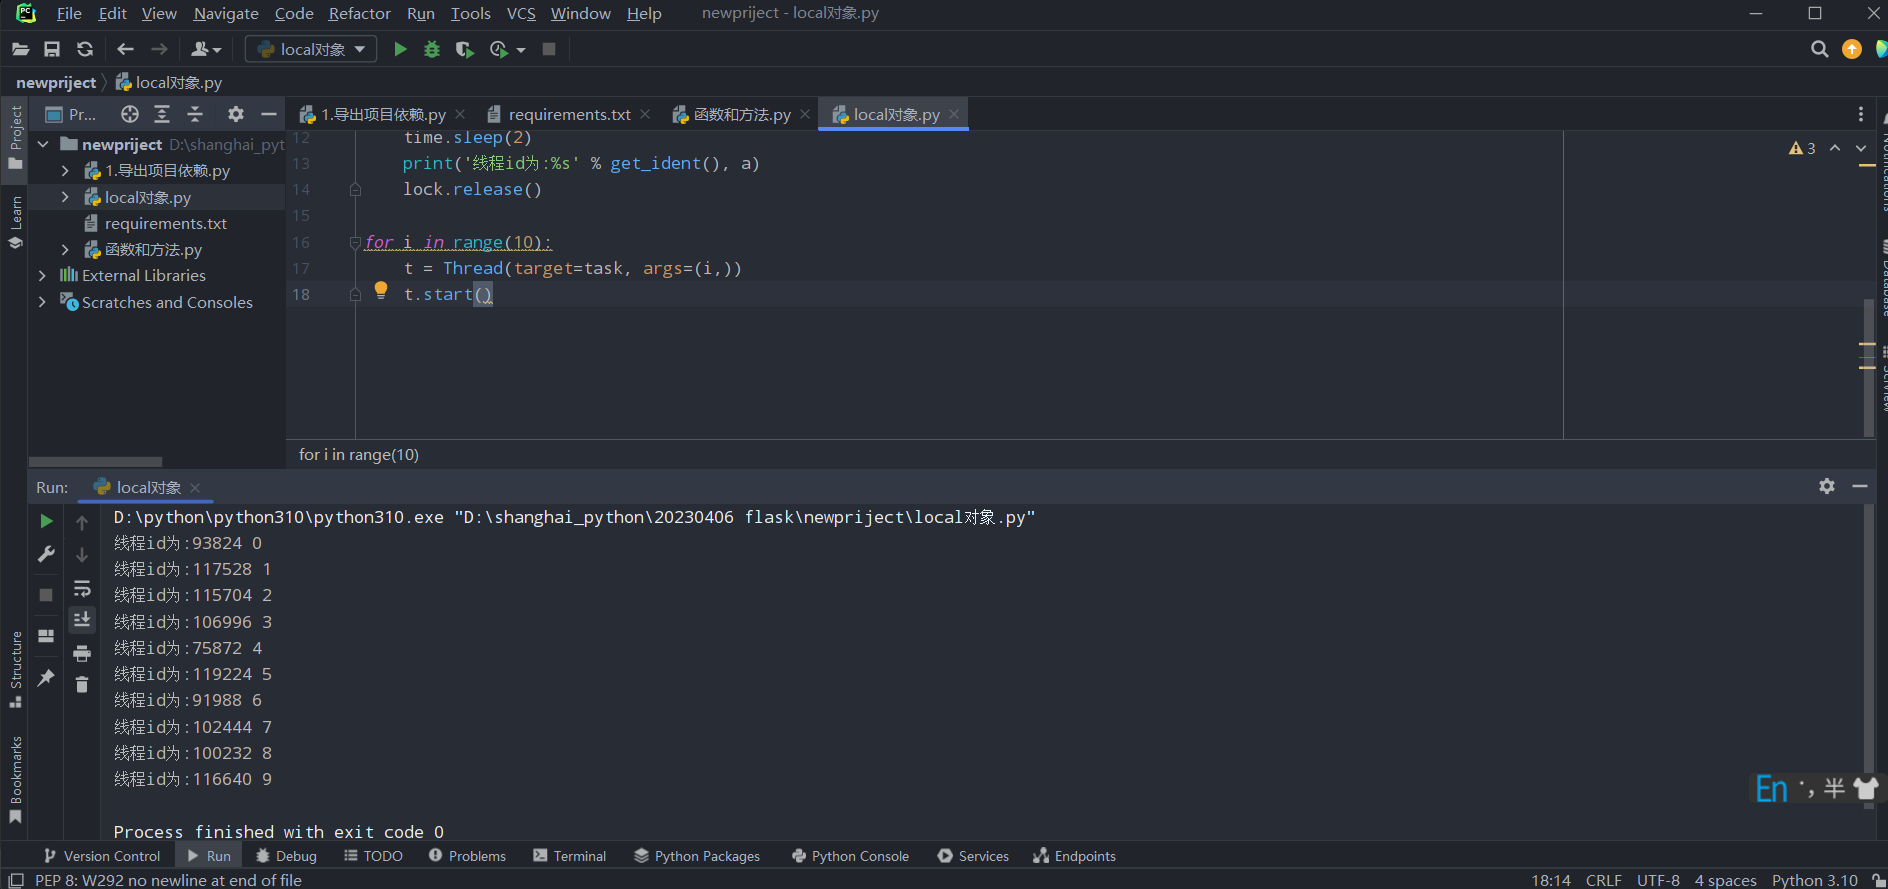This screenshot has width=1888, height=889.
Task: Open the File menu
Action: 69,13
